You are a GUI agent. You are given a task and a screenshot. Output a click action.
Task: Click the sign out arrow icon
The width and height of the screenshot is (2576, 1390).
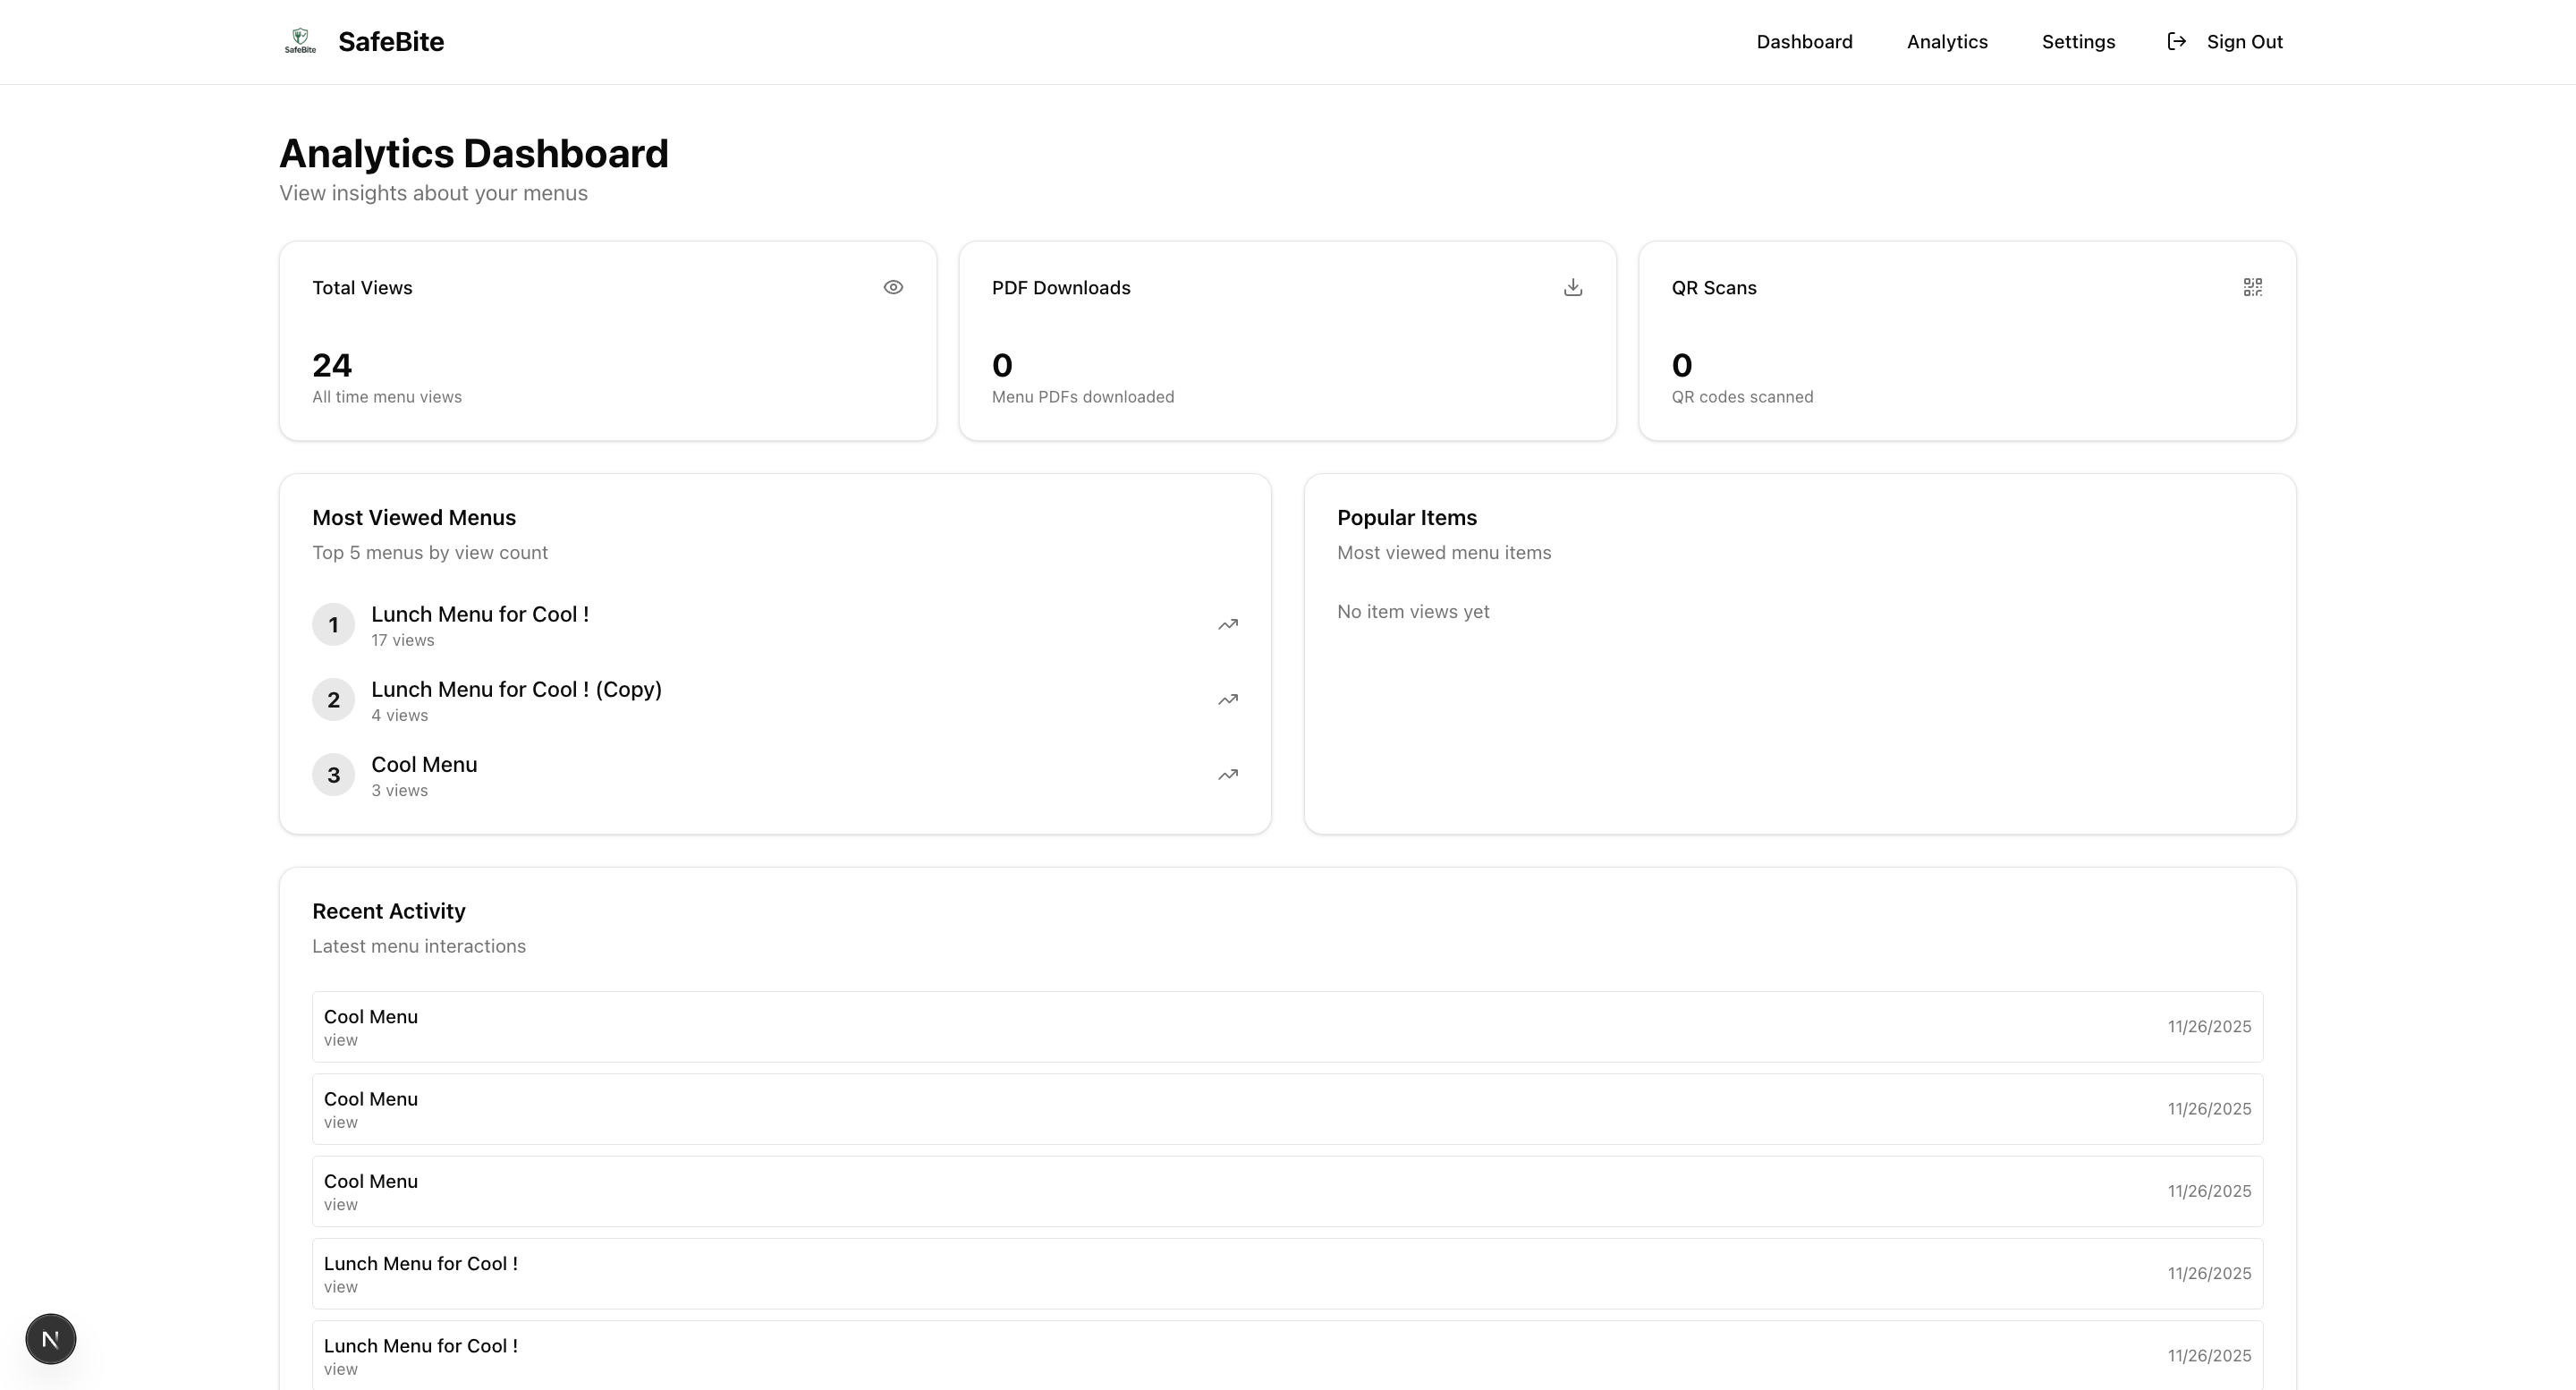[x=2176, y=42]
